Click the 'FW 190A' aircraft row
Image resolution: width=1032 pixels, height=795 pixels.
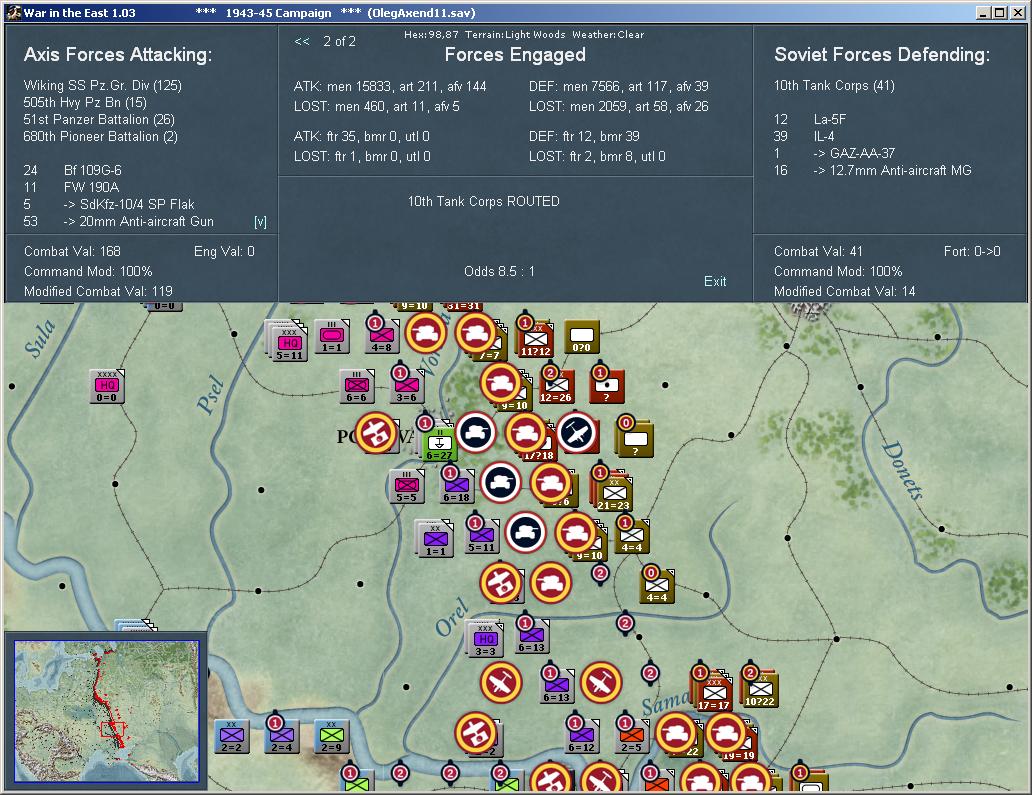click(x=71, y=188)
